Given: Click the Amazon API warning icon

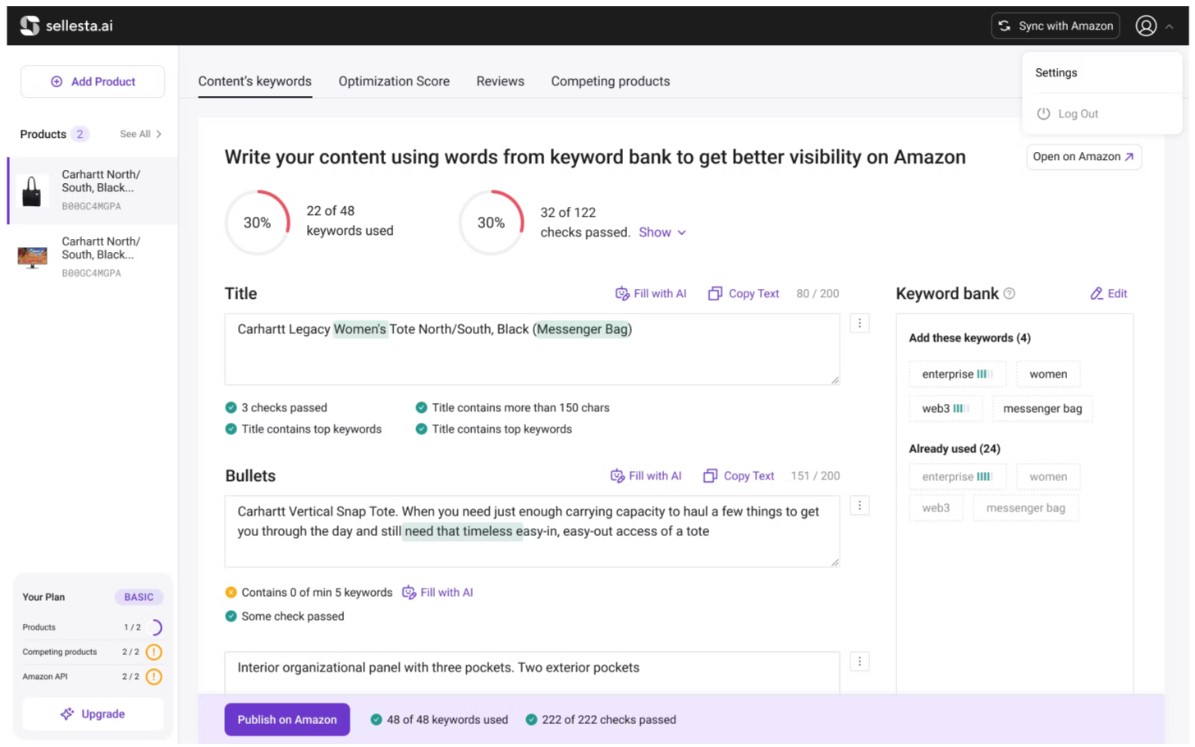Looking at the screenshot, I should pos(154,677).
